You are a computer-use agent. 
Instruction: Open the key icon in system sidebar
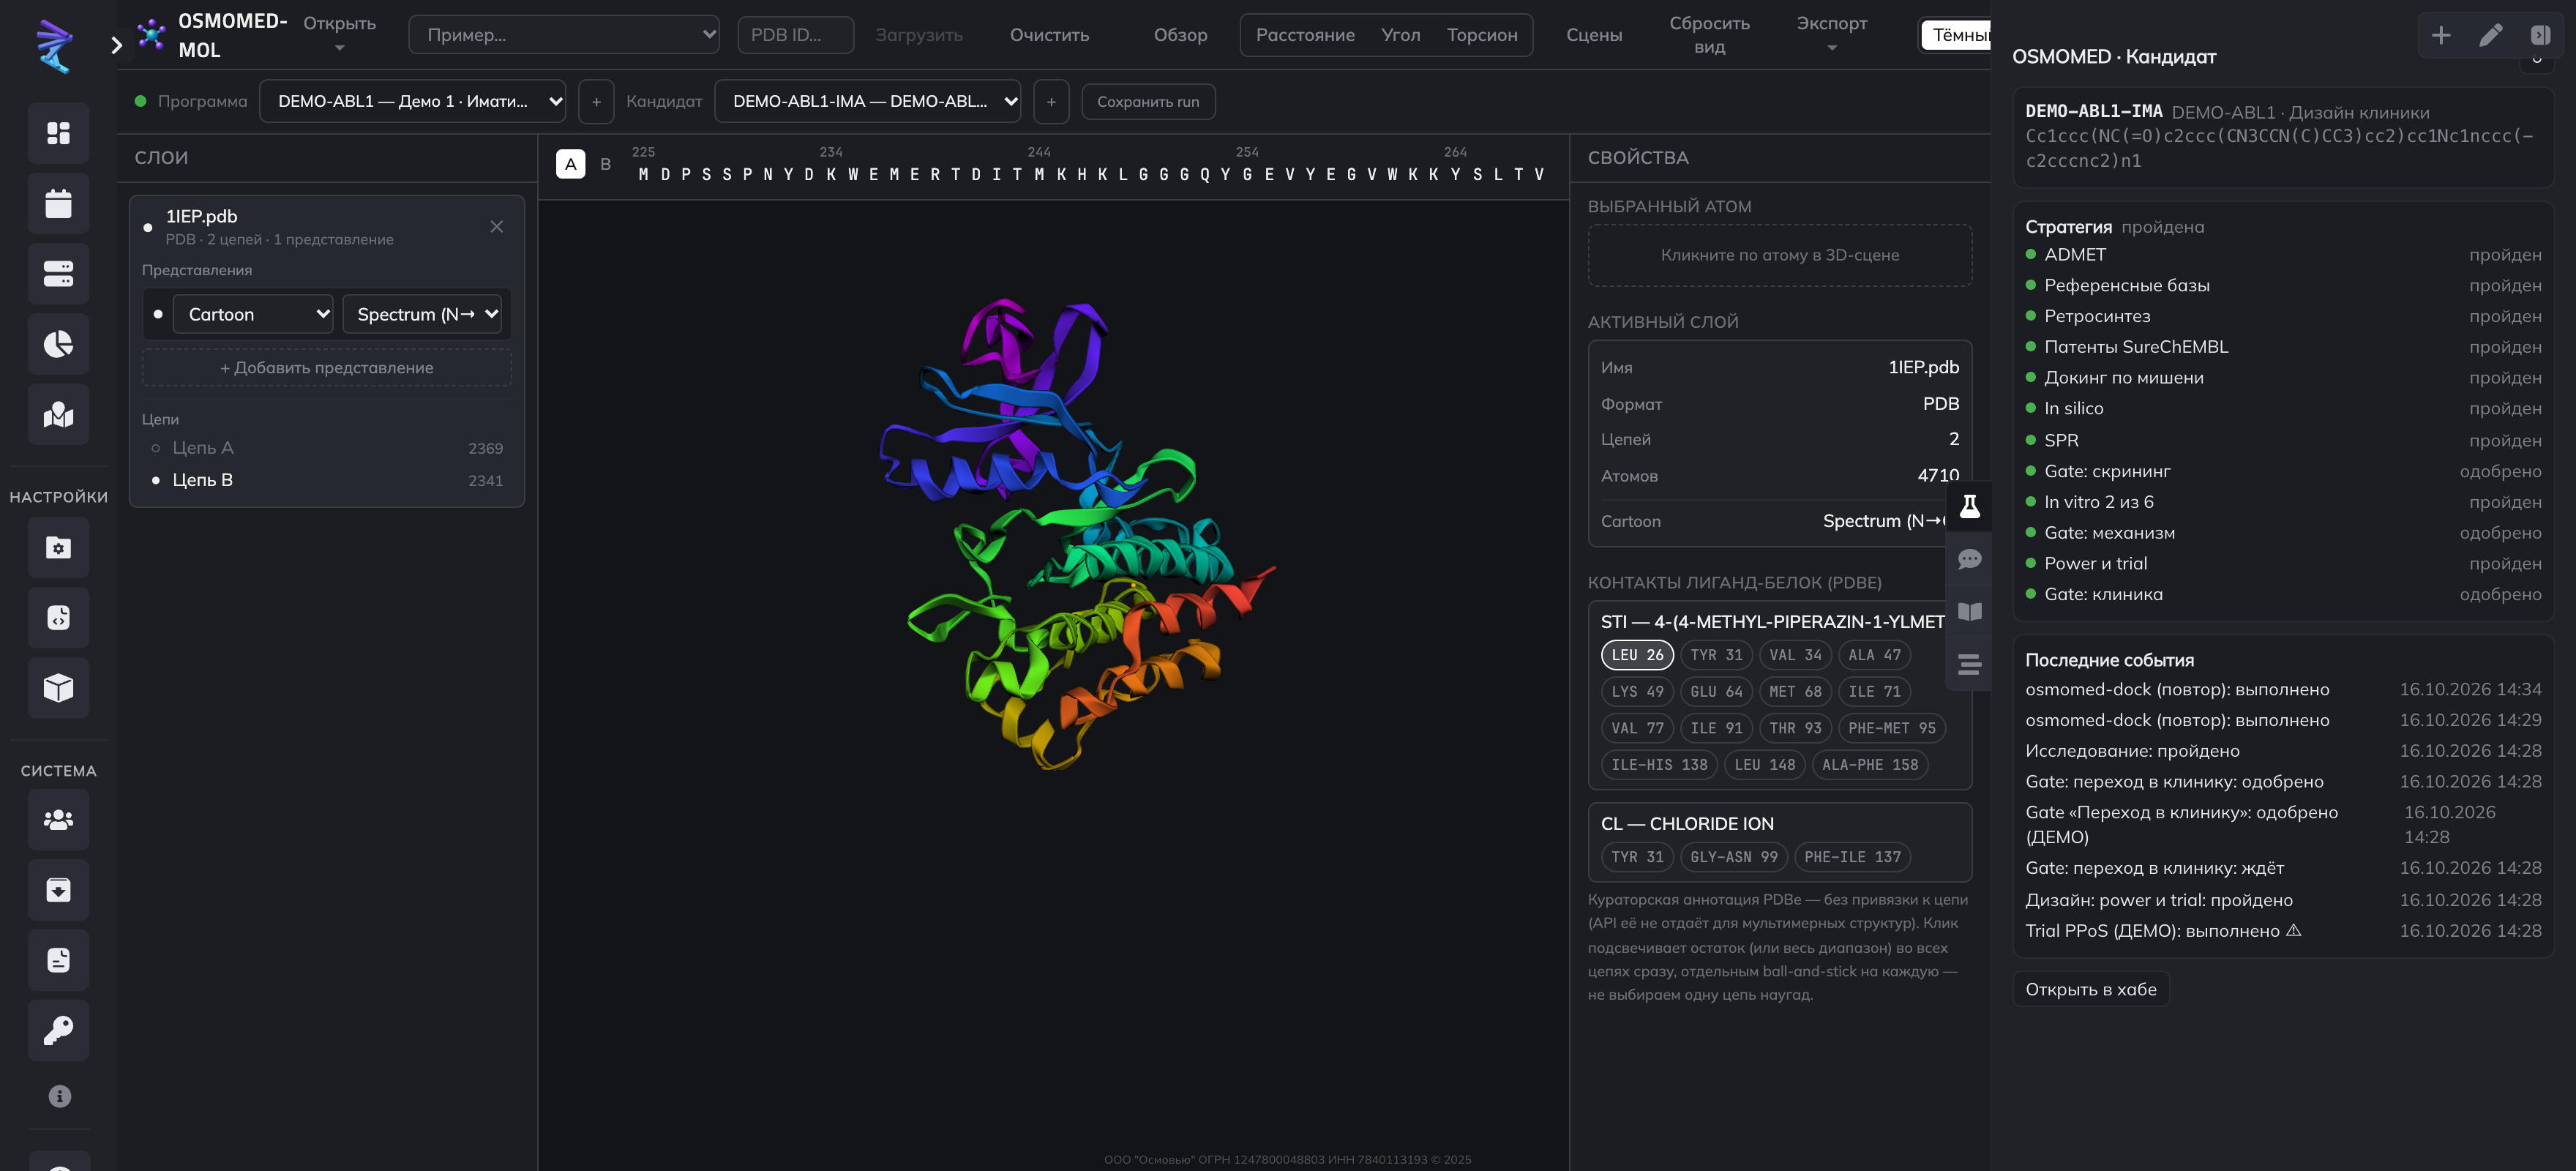[58, 1030]
